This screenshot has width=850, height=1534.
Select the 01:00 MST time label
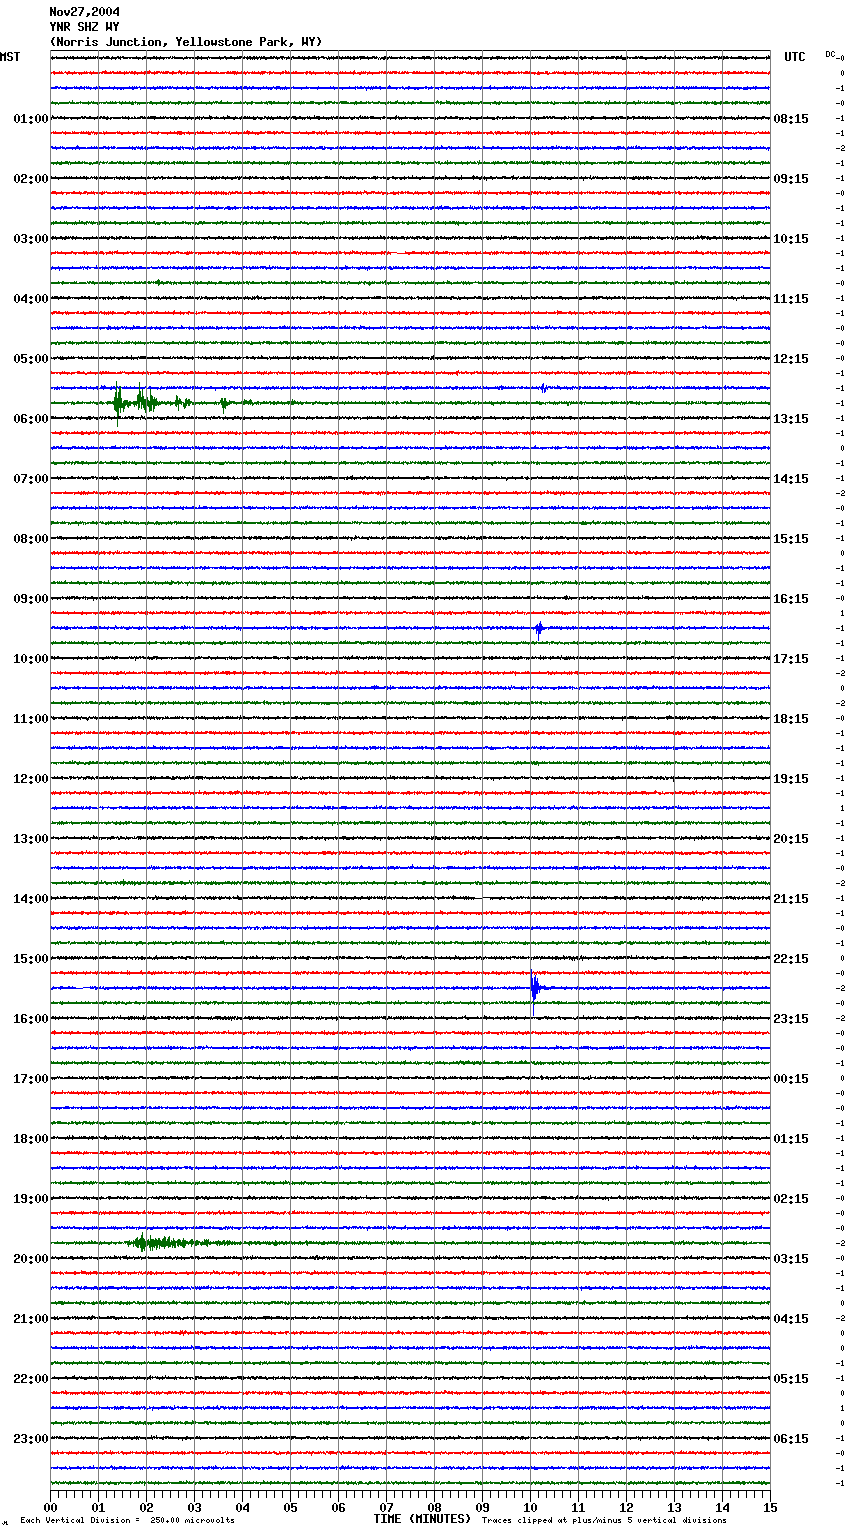point(31,119)
